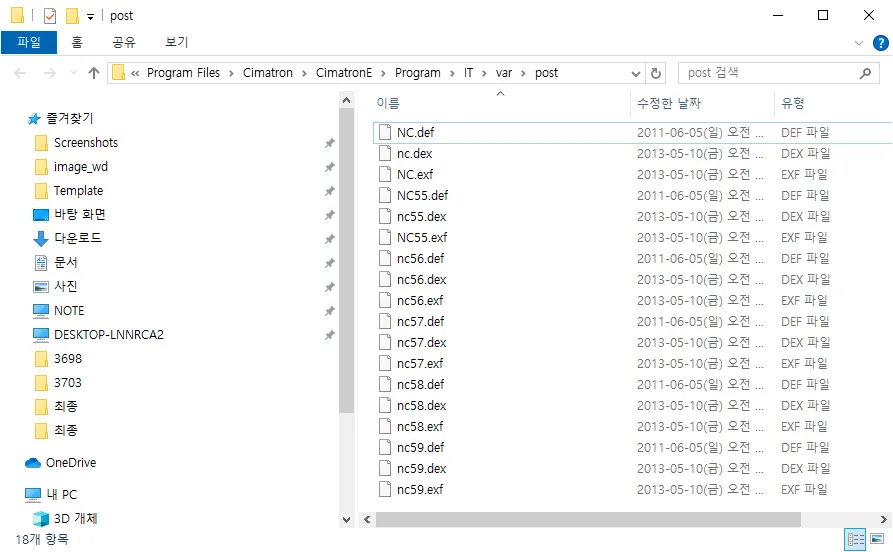Image resolution: width=893 pixels, height=552 pixels.
Task: Switch to the 홈 ribbon tab
Action: [x=77, y=42]
